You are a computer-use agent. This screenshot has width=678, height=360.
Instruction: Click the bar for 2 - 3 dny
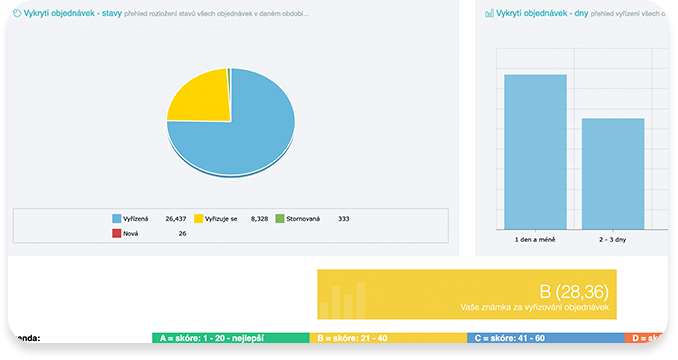point(613,174)
